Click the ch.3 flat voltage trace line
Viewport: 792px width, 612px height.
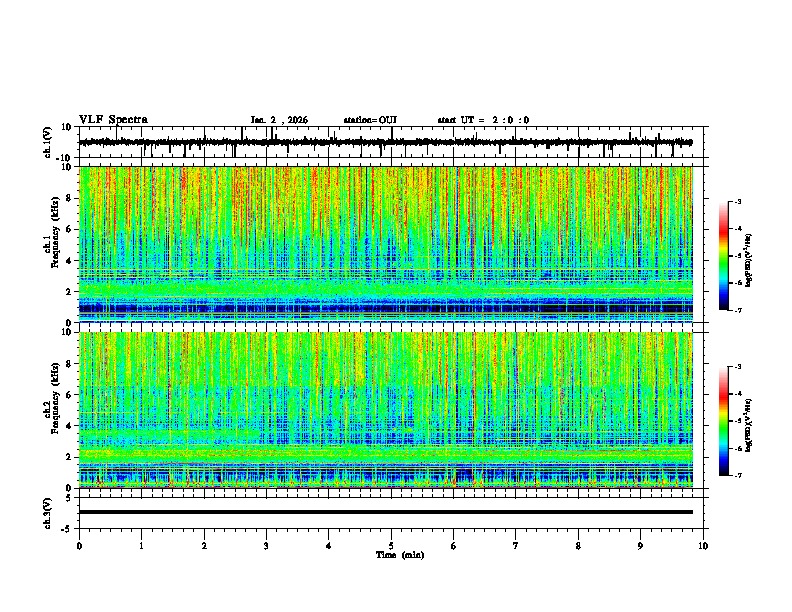coord(386,512)
